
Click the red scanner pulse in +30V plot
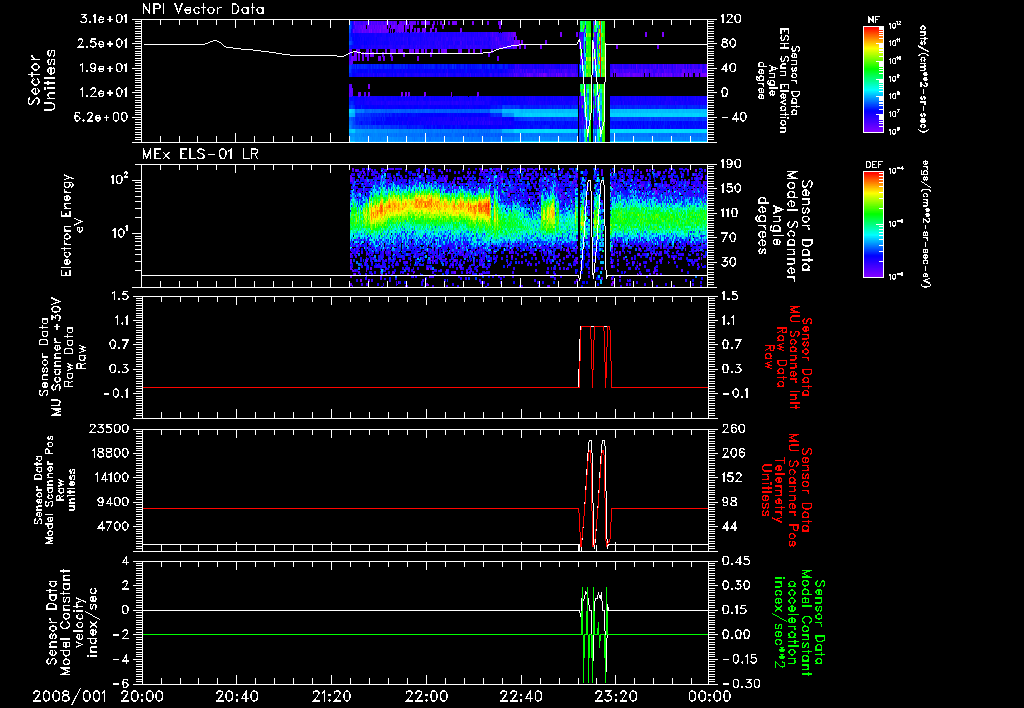point(595,357)
